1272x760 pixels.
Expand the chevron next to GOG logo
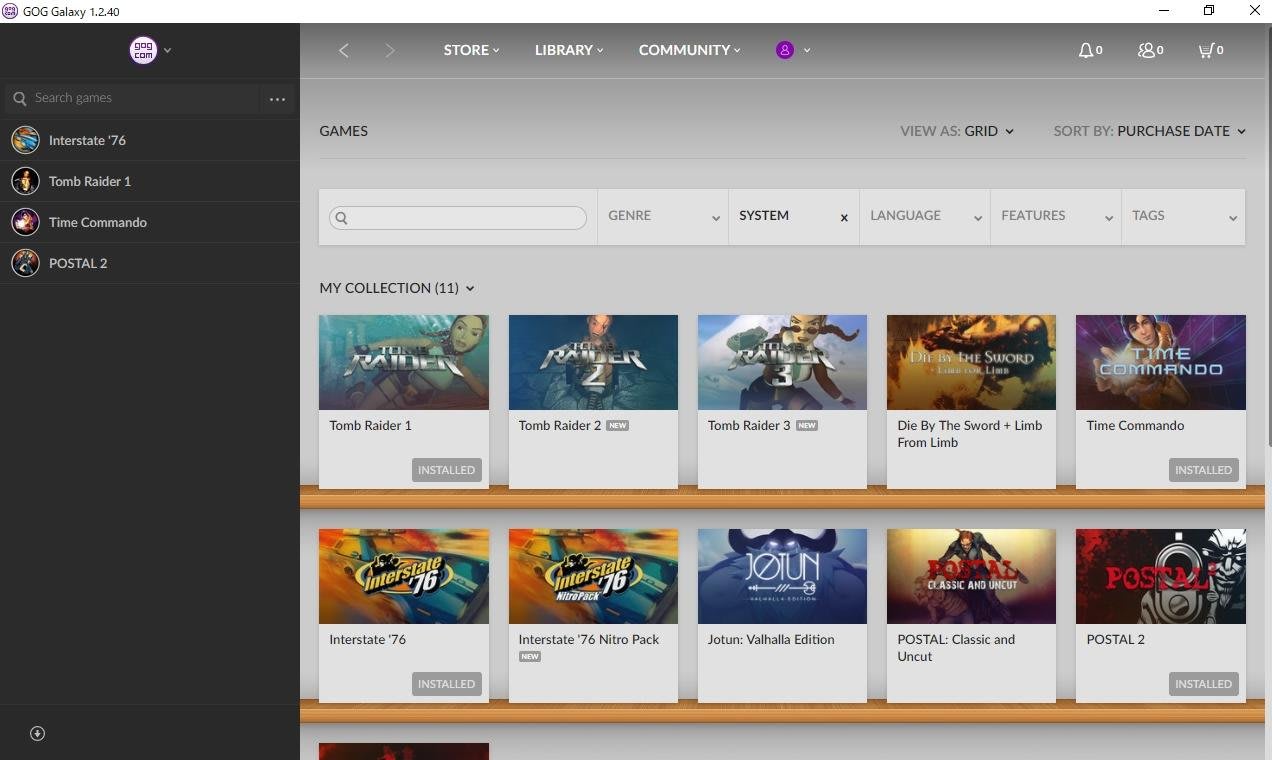click(x=168, y=50)
